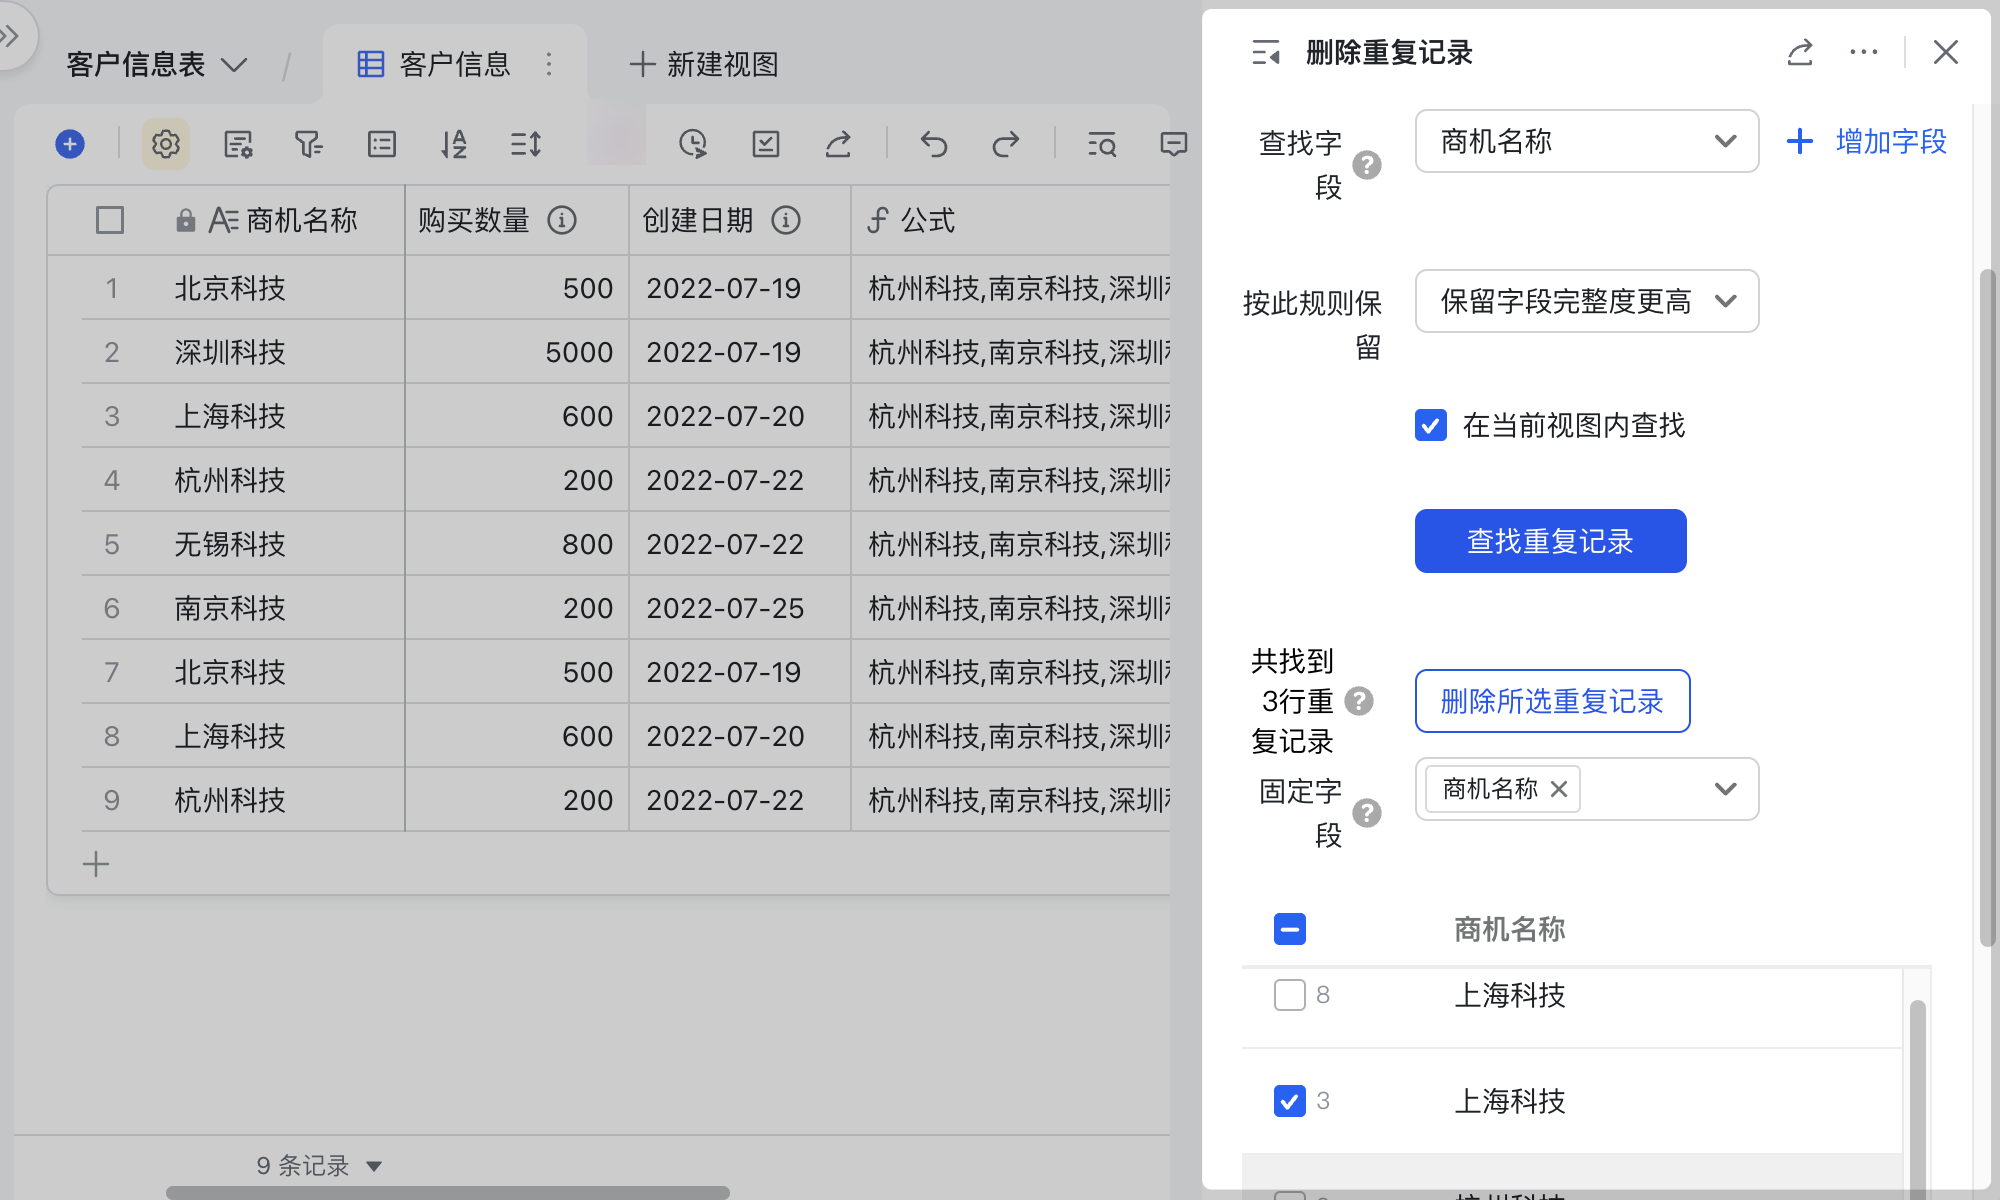Open the group records icon
This screenshot has height=1200, width=2000.
click(x=382, y=144)
